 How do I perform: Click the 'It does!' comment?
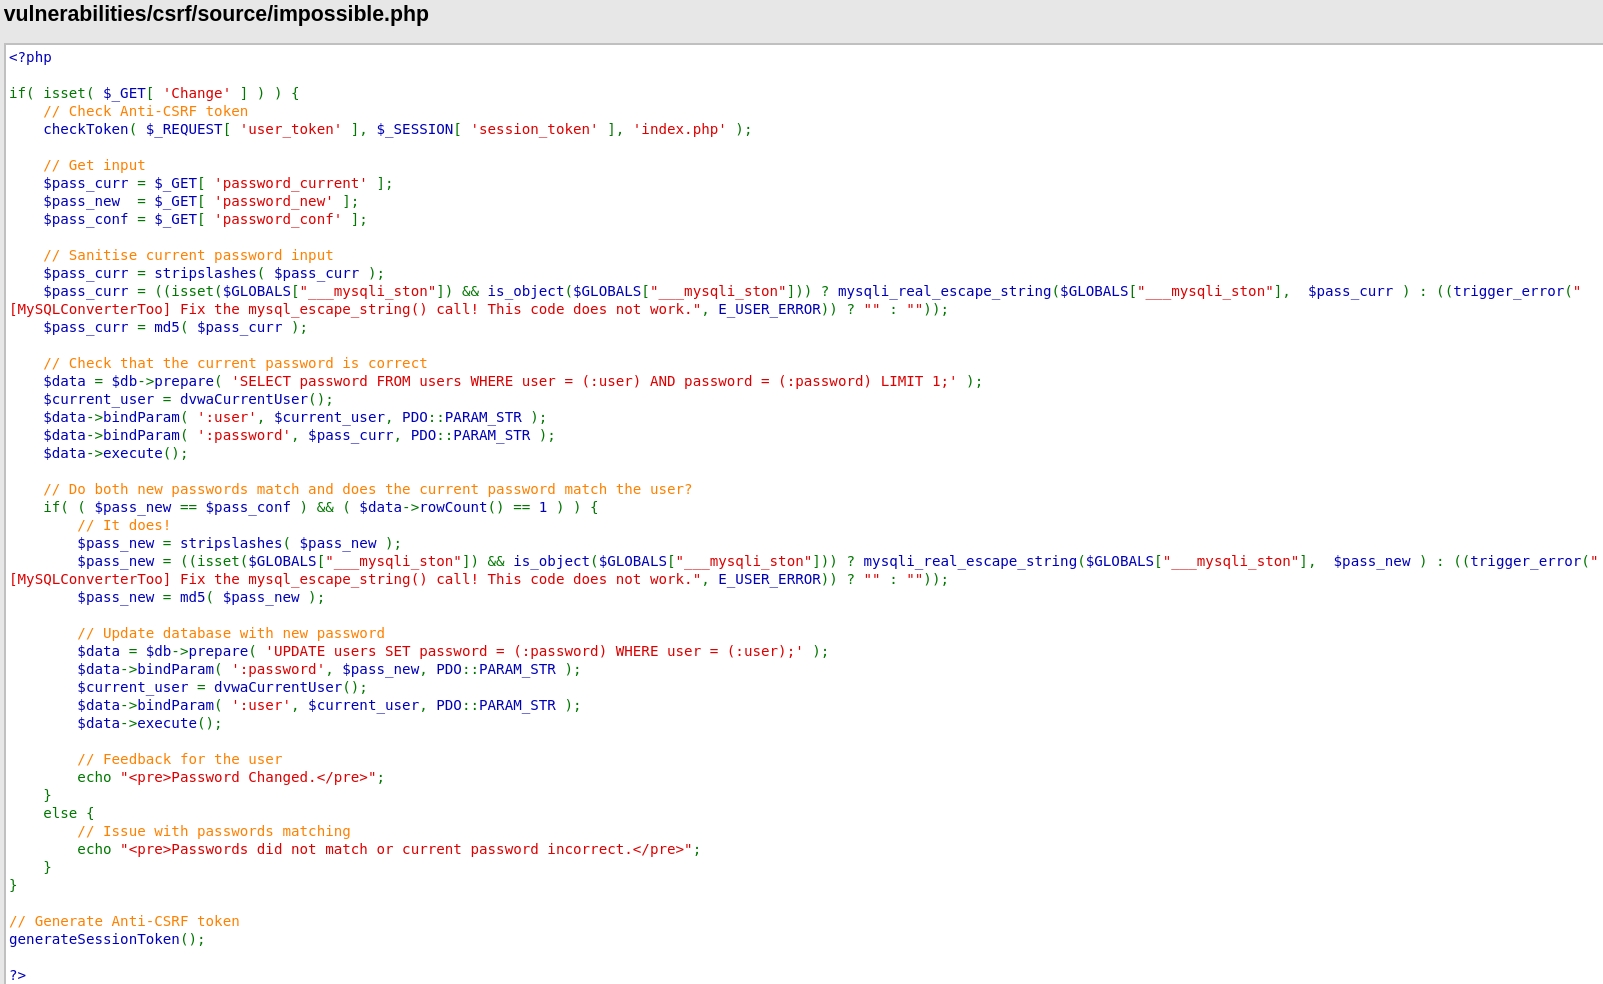(124, 525)
